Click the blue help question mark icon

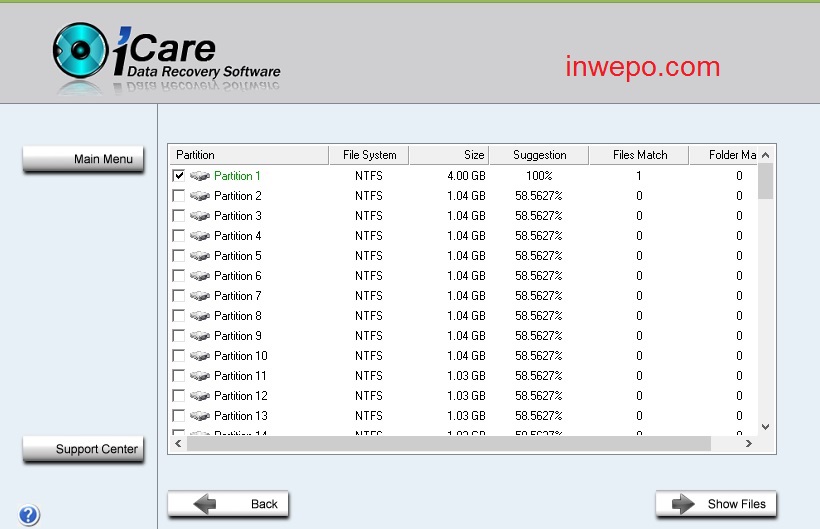click(29, 515)
